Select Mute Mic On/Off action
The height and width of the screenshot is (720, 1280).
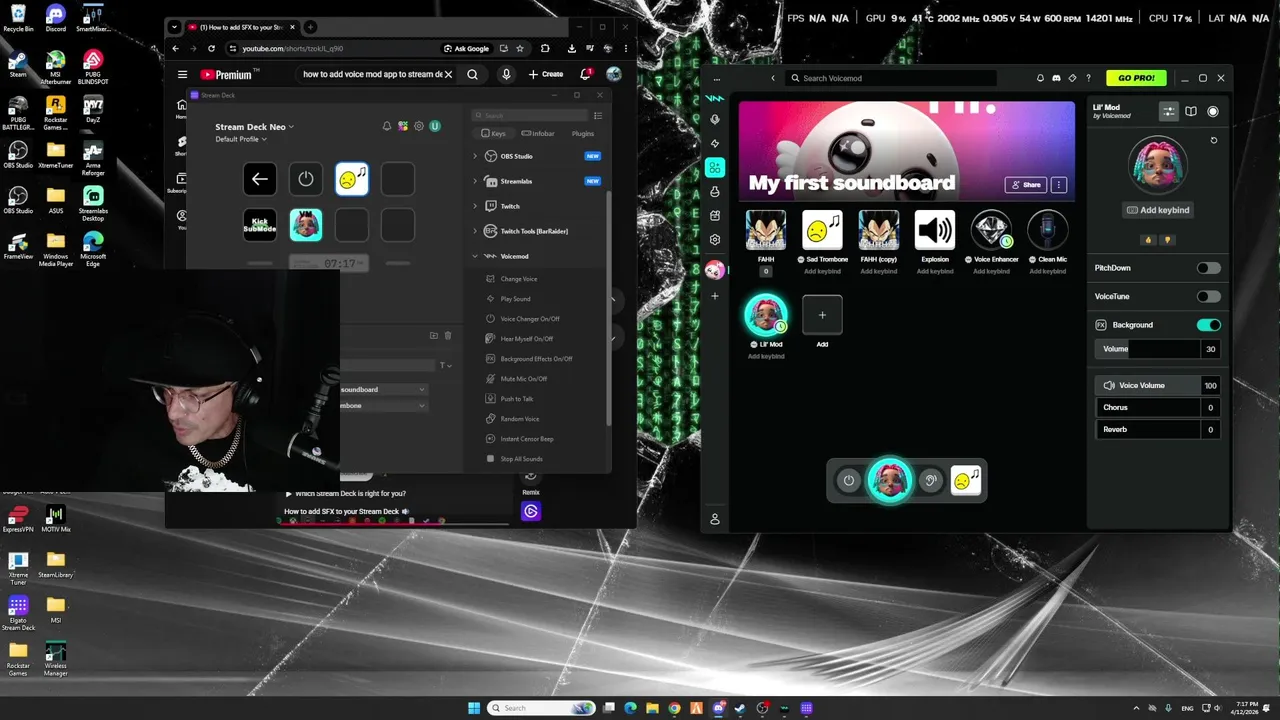(x=524, y=379)
